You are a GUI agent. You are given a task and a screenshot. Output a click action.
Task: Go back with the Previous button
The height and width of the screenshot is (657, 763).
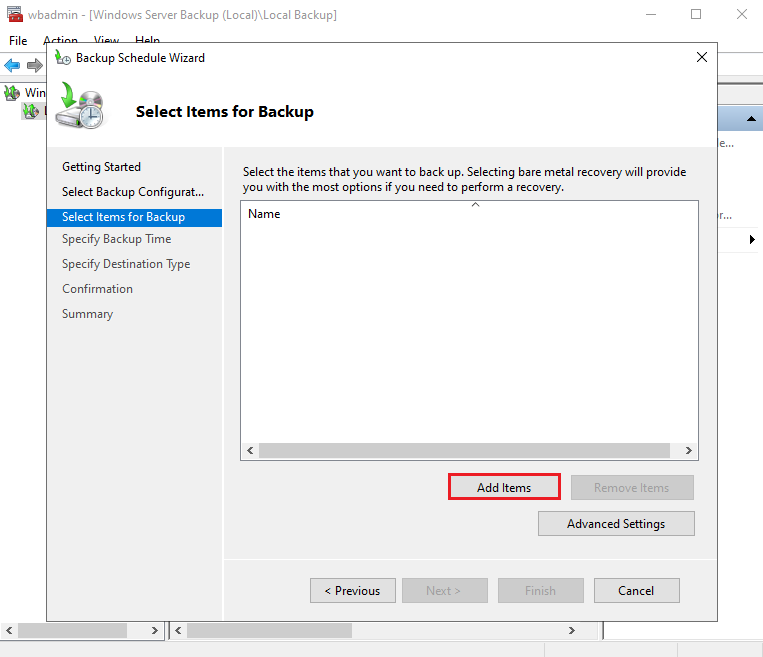352,591
